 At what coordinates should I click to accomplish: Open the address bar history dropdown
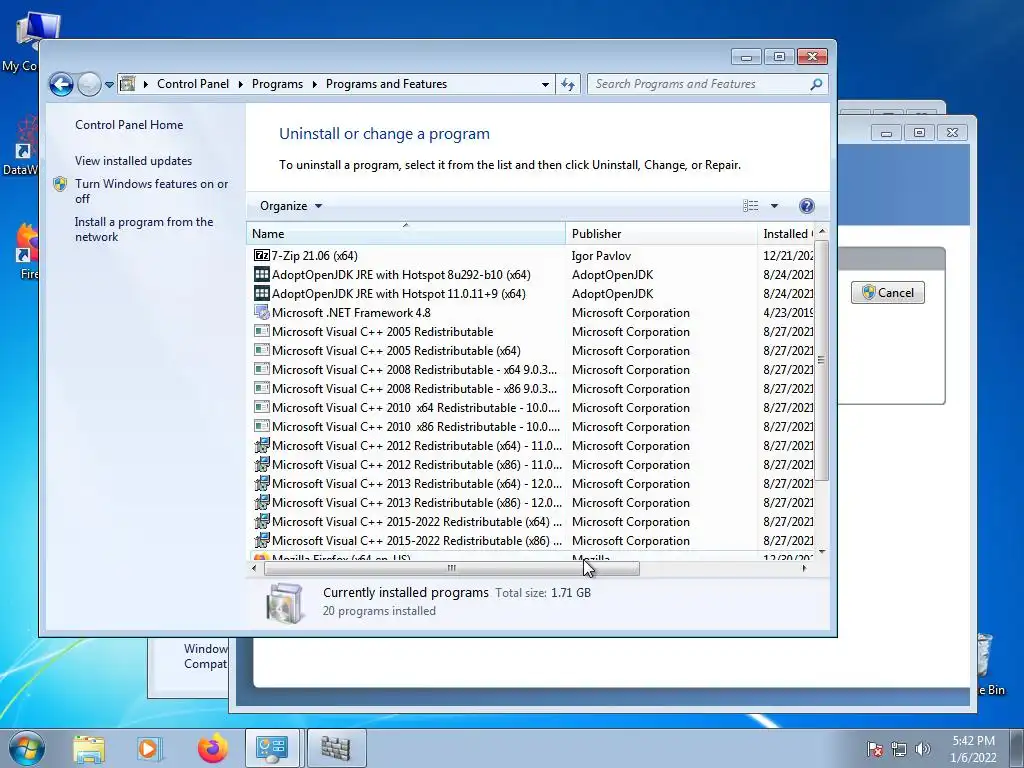[545, 84]
